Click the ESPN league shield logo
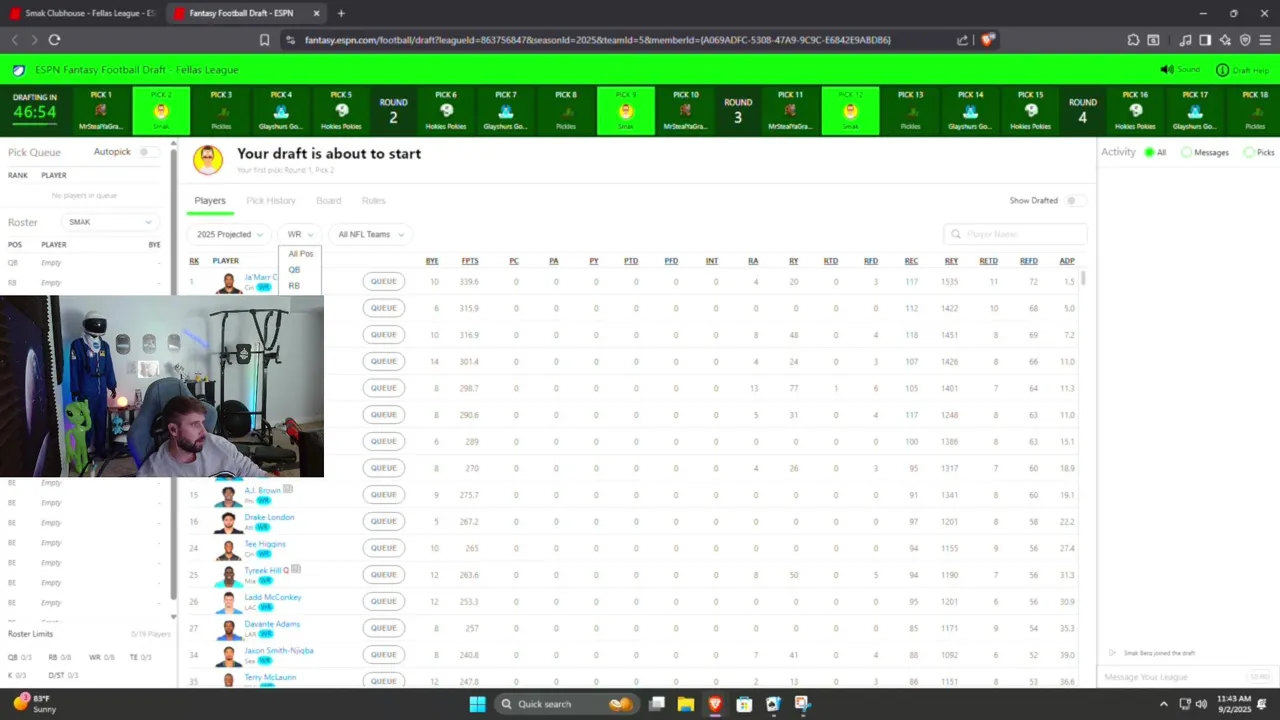Viewport: 1280px width, 720px height. point(19,70)
